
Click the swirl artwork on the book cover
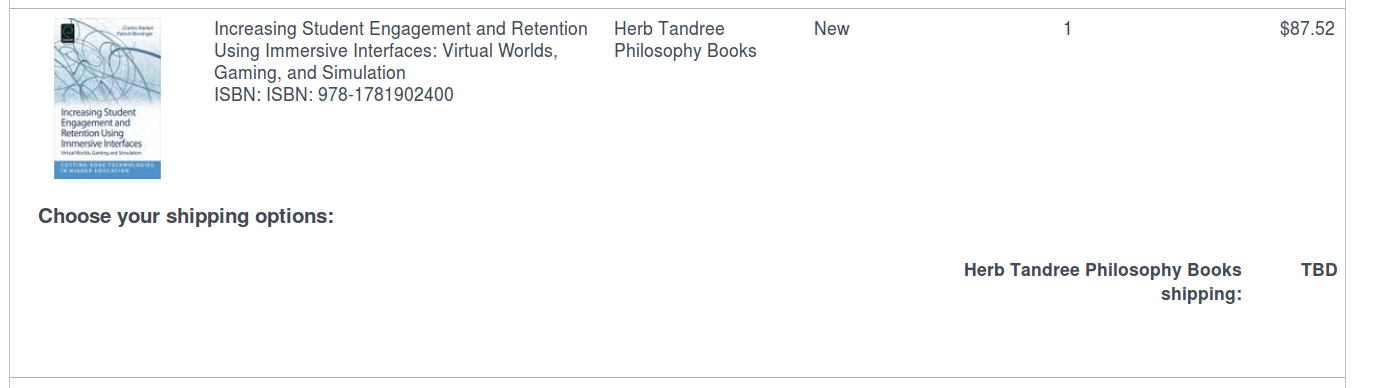point(108,72)
